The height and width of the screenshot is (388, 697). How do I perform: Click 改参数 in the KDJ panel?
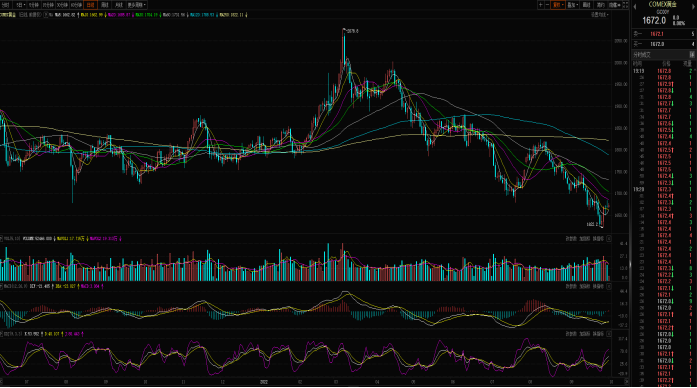point(571,333)
